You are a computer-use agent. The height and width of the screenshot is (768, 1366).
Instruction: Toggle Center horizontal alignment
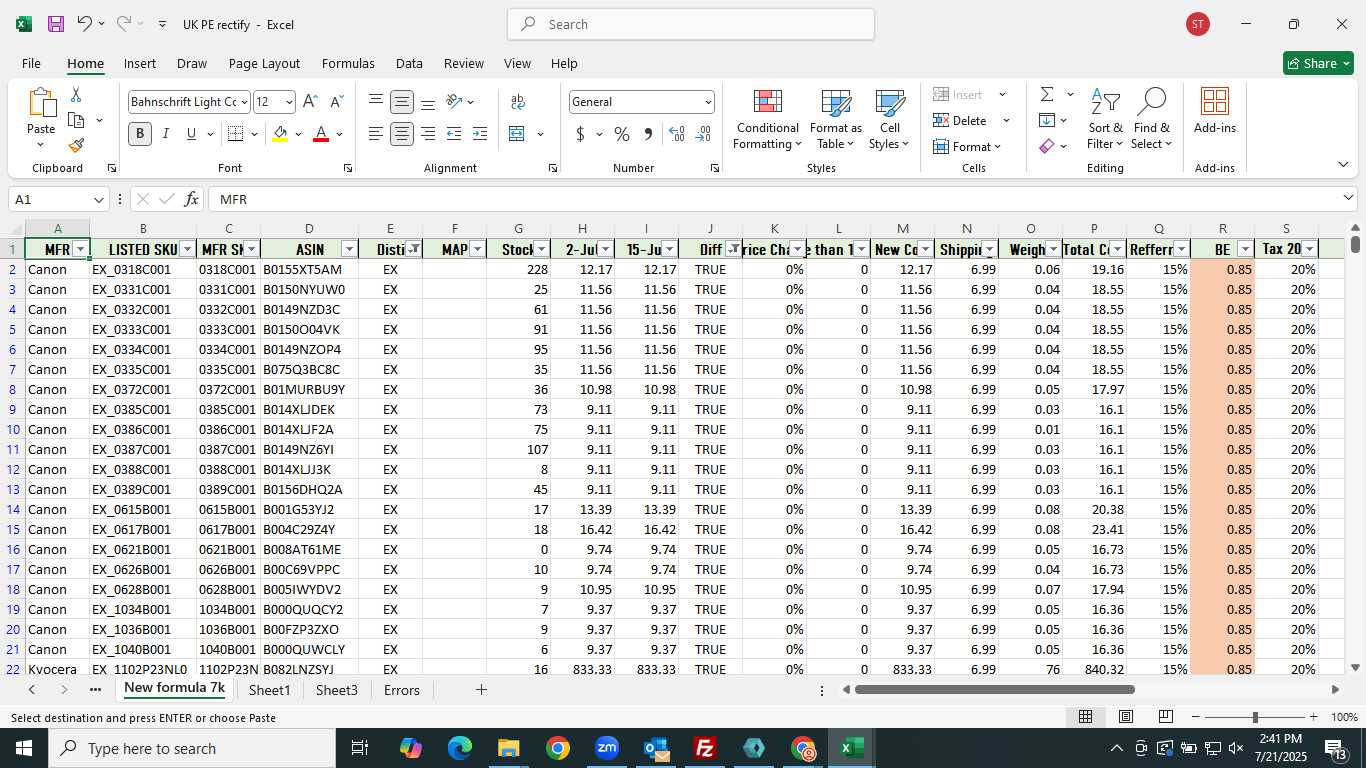pyautogui.click(x=402, y=134)
